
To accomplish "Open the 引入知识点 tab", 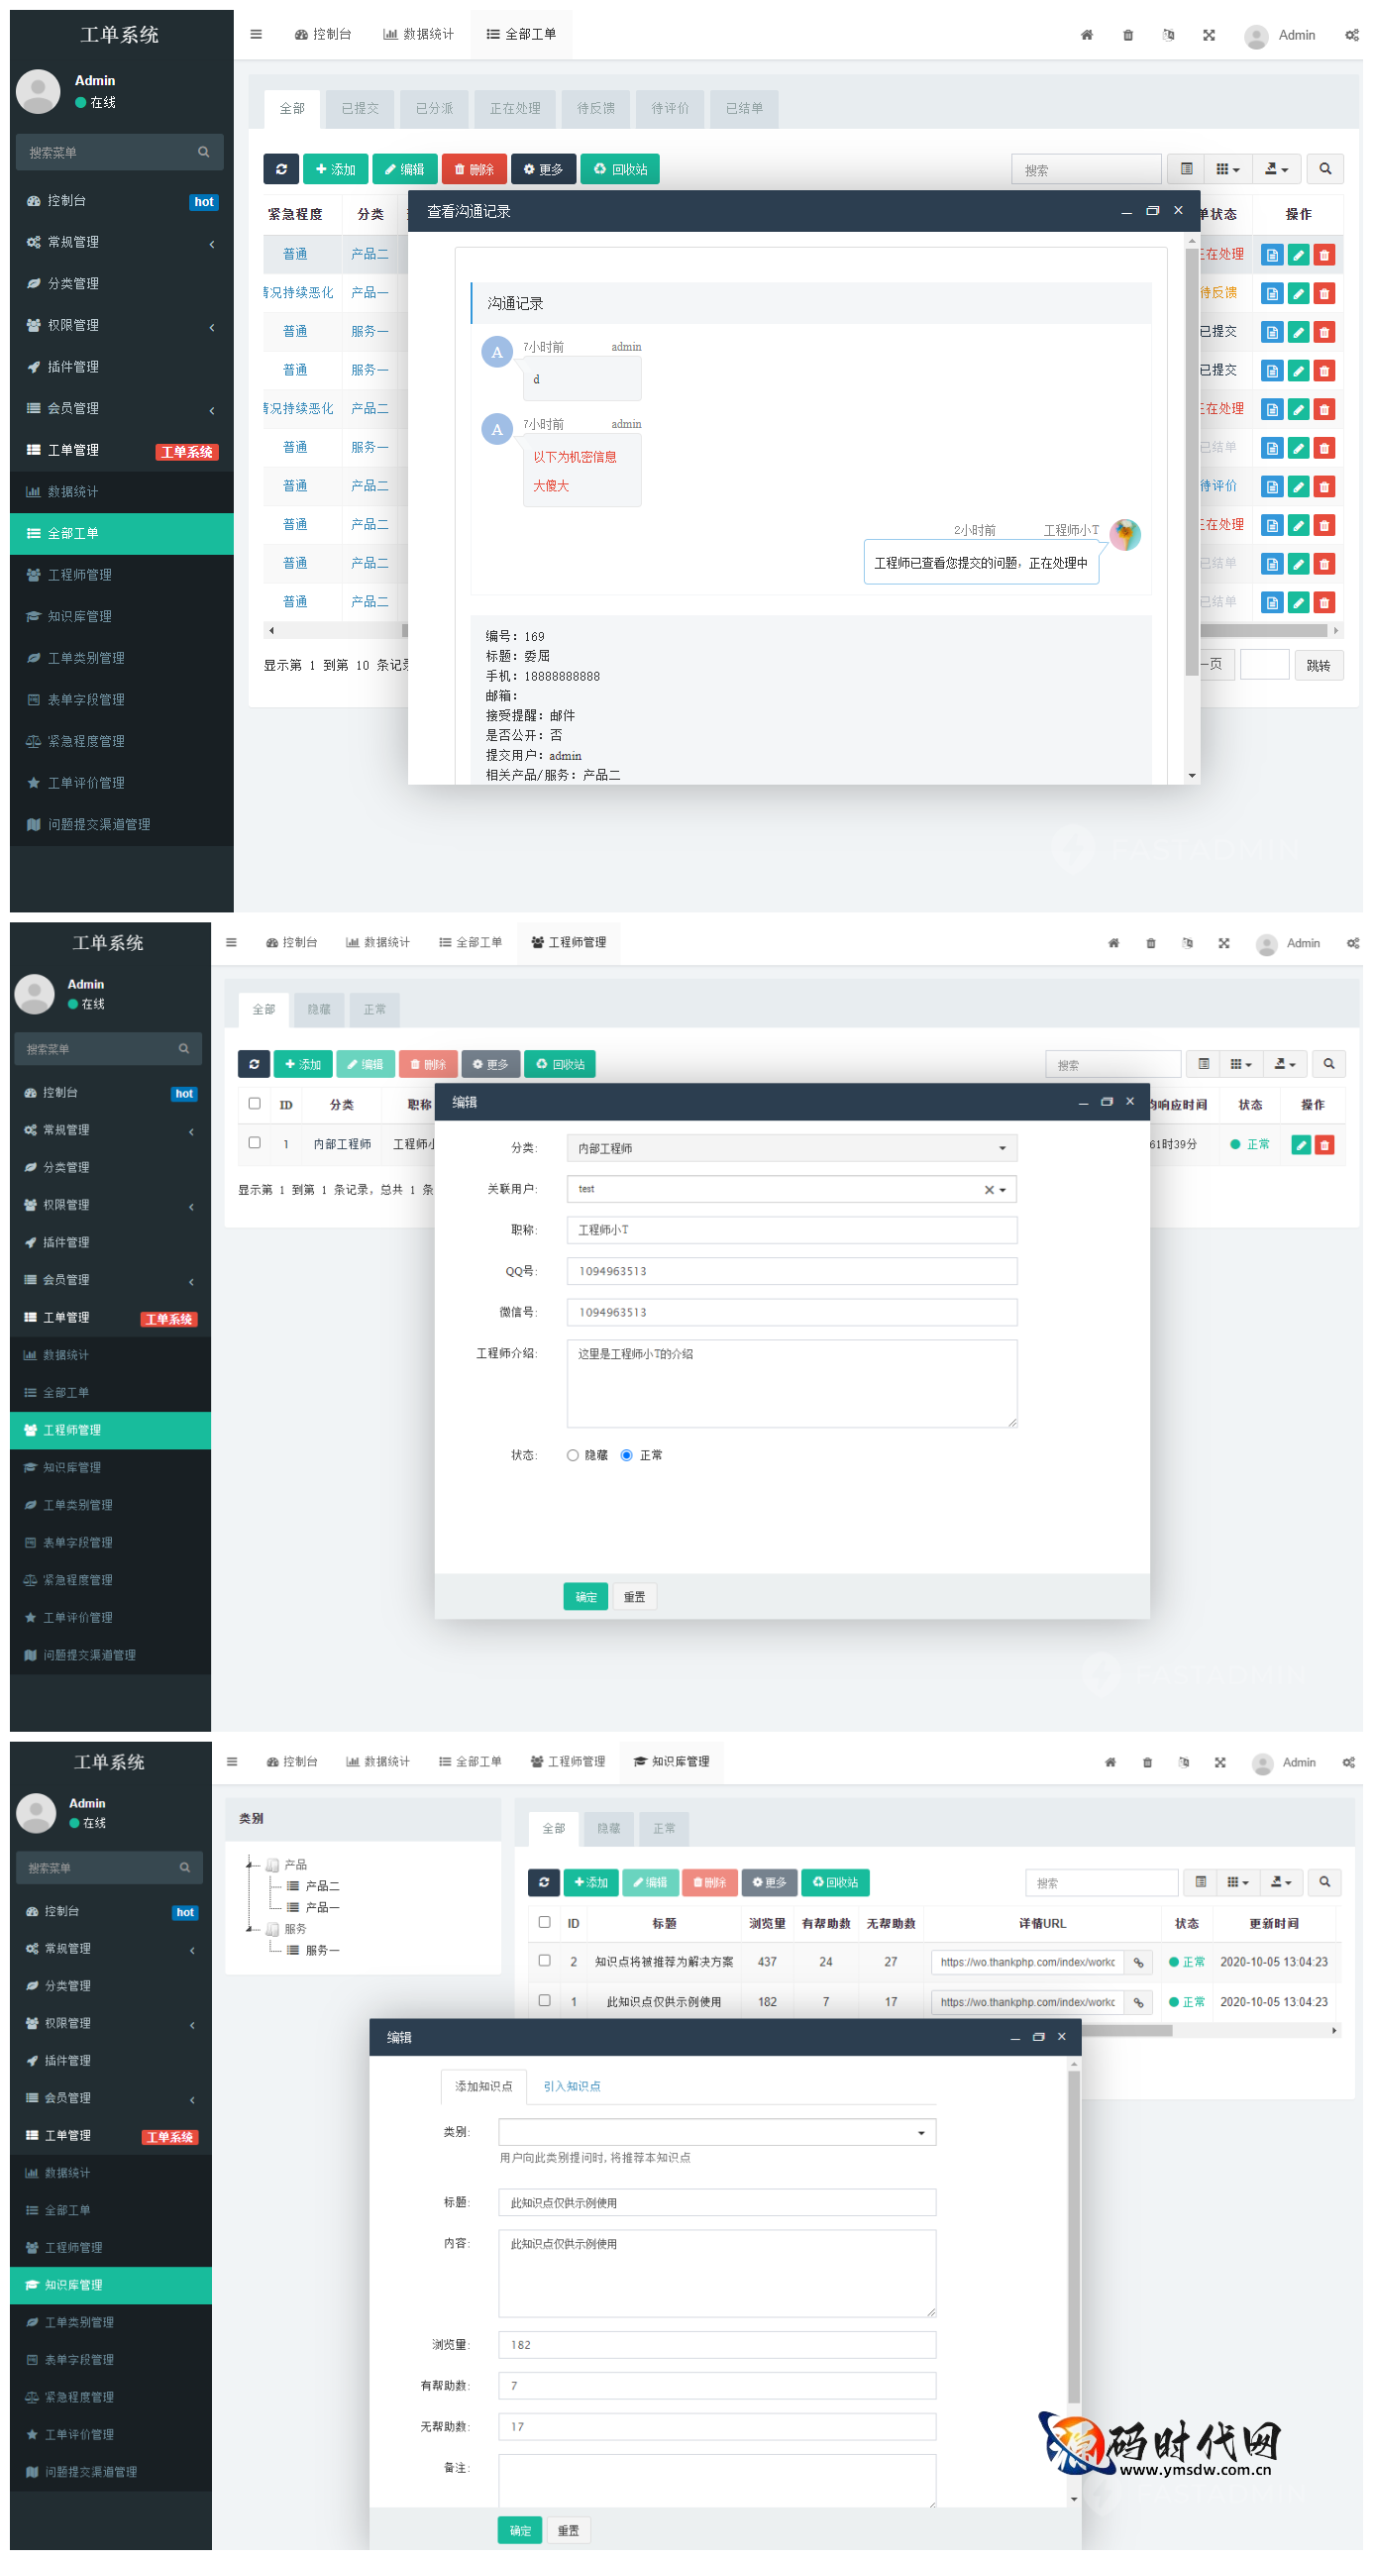I will (x=571, y=2087).
